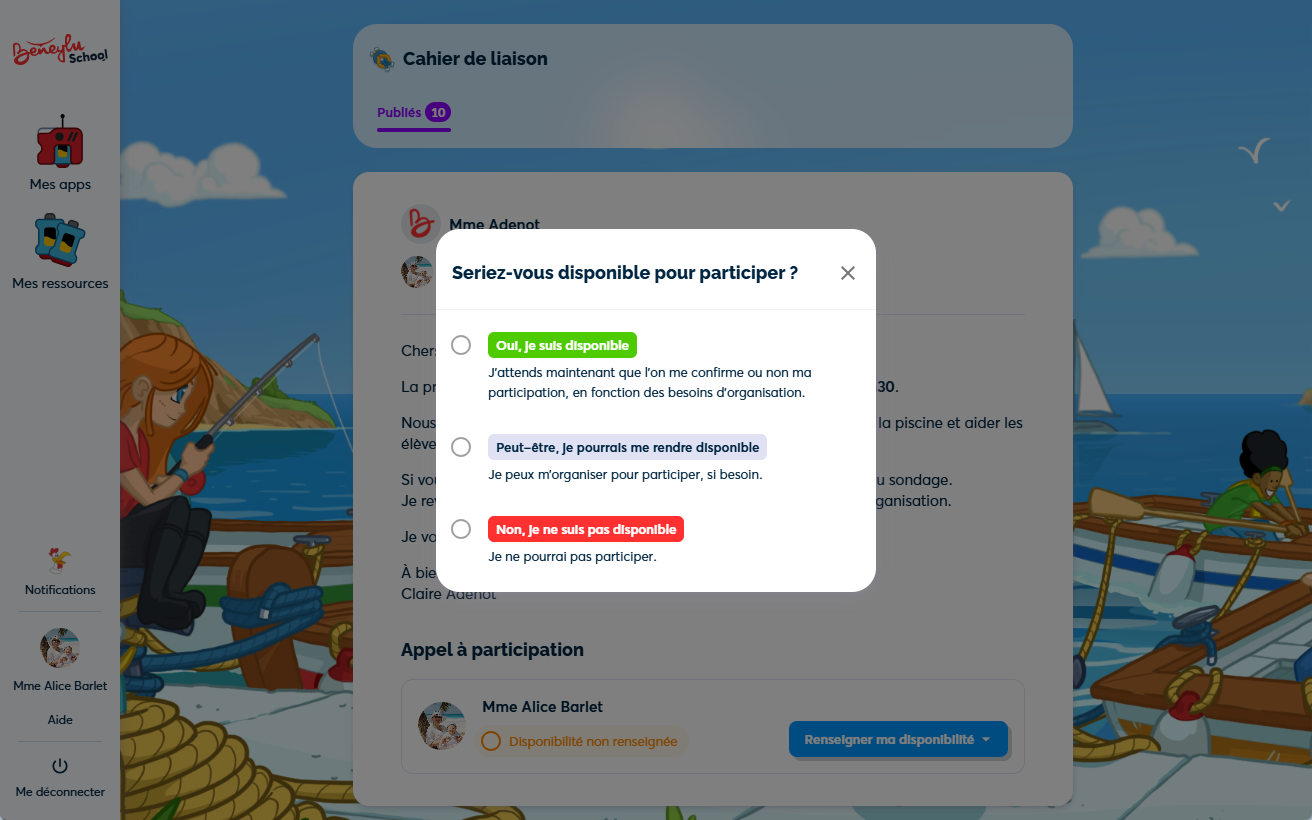Open the Aide menu entry
This screenshot has height=820, width=1312.
coord(59,719)
